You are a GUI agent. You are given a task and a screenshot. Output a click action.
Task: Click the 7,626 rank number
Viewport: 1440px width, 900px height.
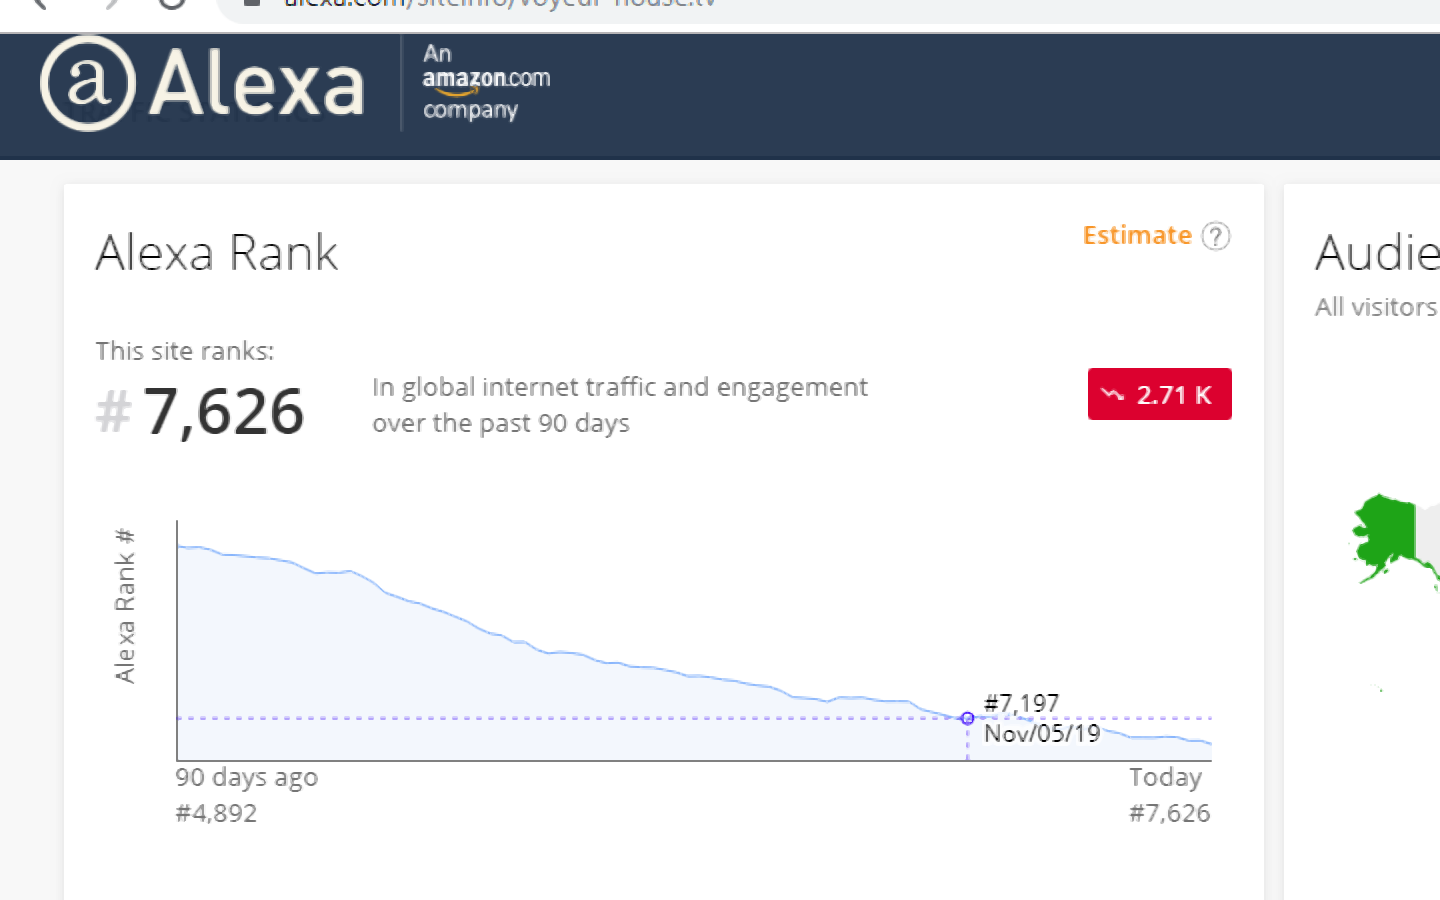tap(223, 411)
